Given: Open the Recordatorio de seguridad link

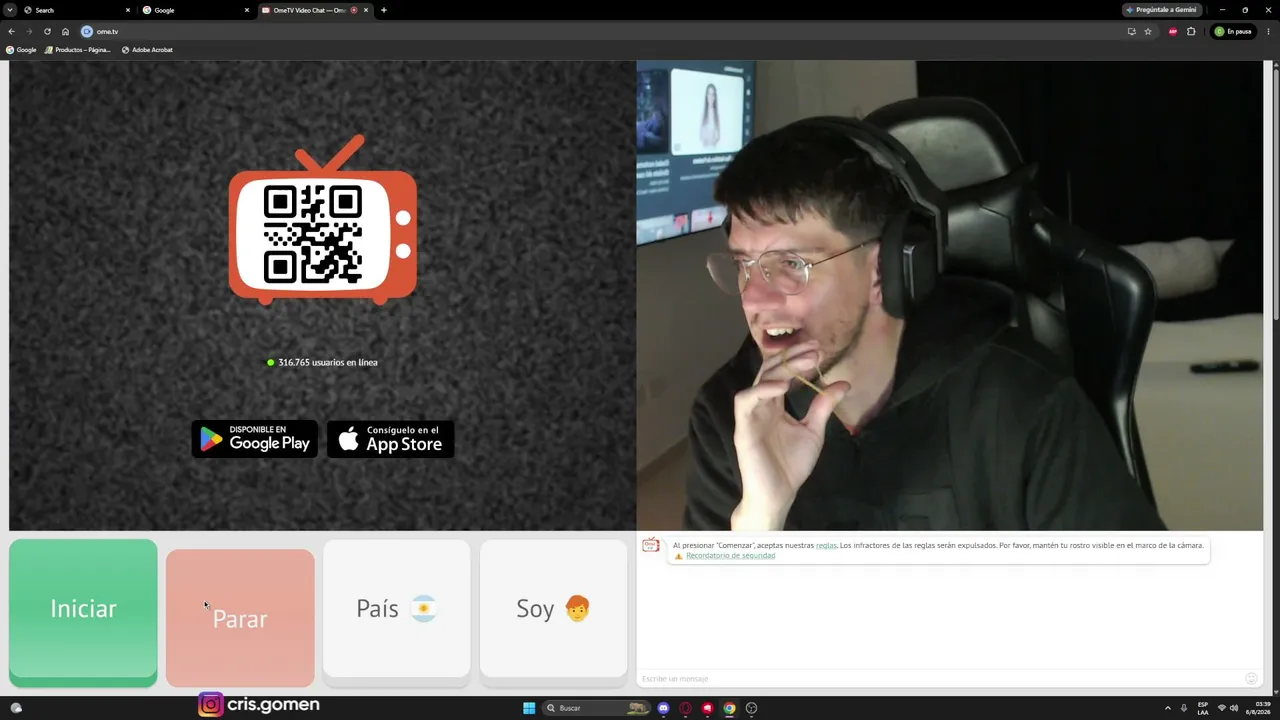Looking at the screenshot, I should pos(730,556).
